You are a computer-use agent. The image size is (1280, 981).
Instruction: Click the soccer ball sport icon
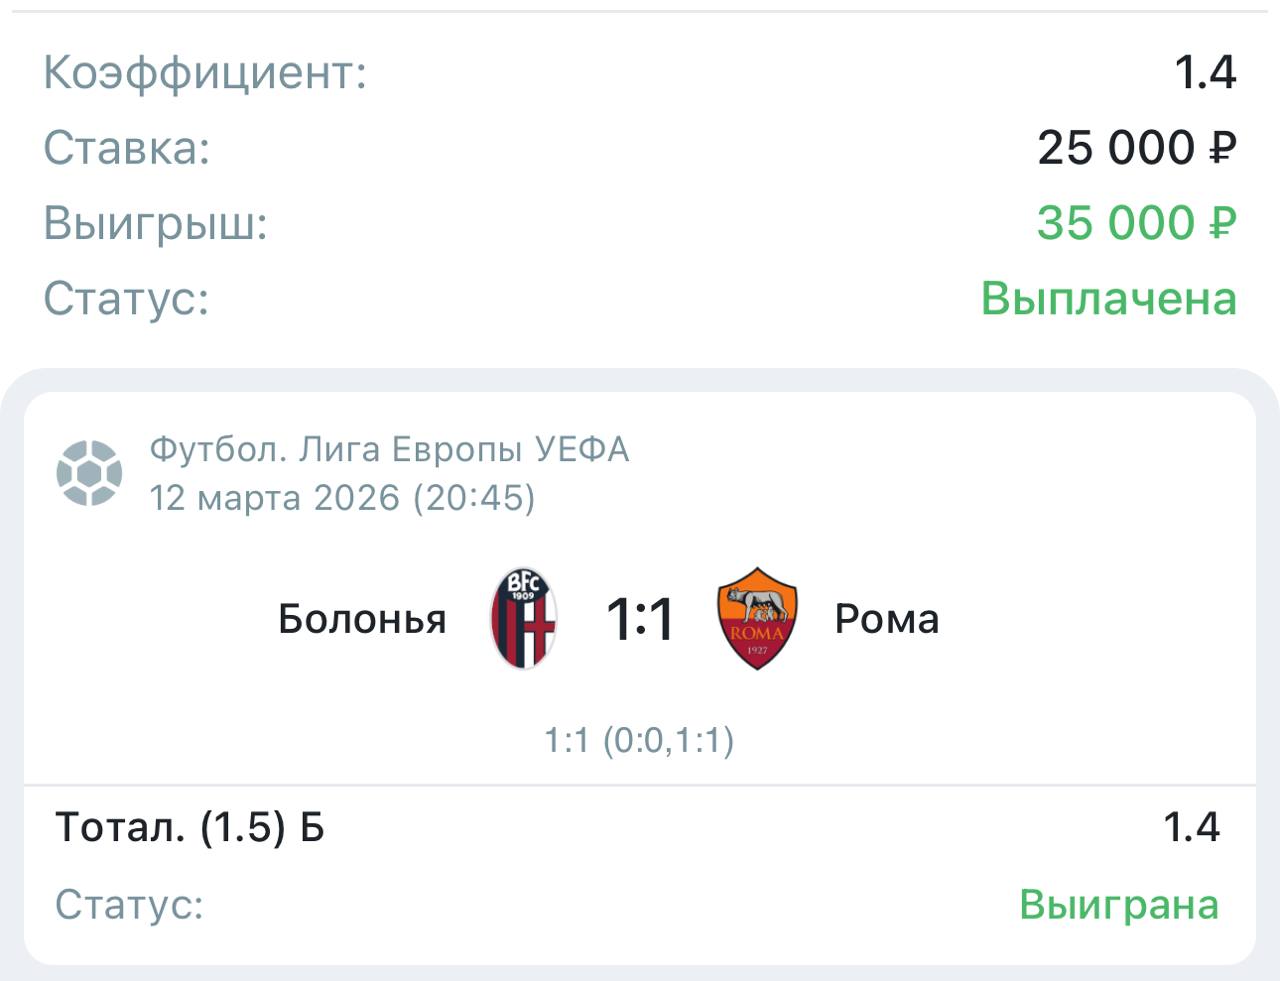coord(90,473)
